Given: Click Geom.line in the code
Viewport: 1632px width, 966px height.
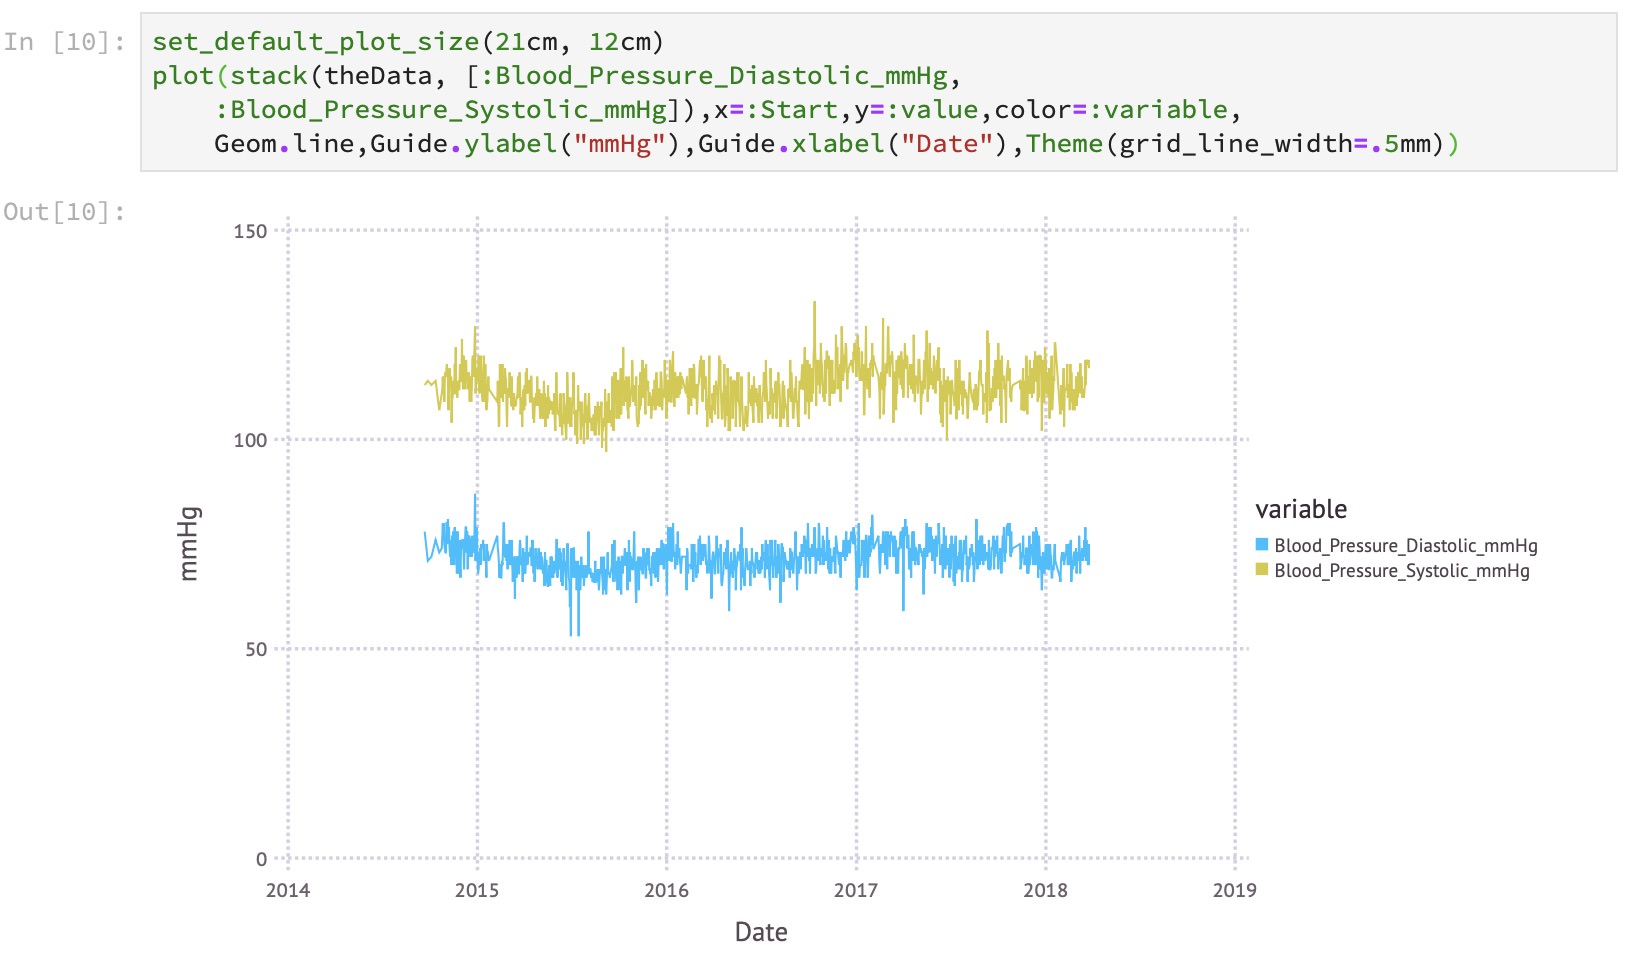Looking at the screenshot, I should [285, 144].
